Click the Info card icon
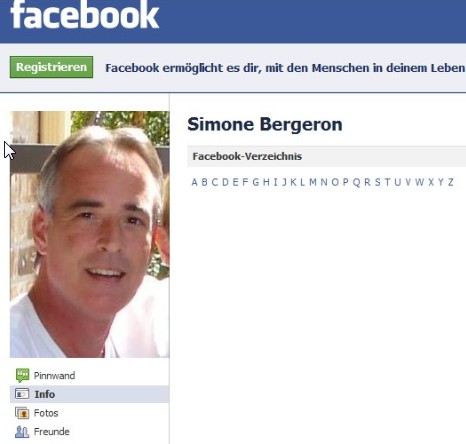The width and height of the screenshot is (466, 444). coord(22,394)
